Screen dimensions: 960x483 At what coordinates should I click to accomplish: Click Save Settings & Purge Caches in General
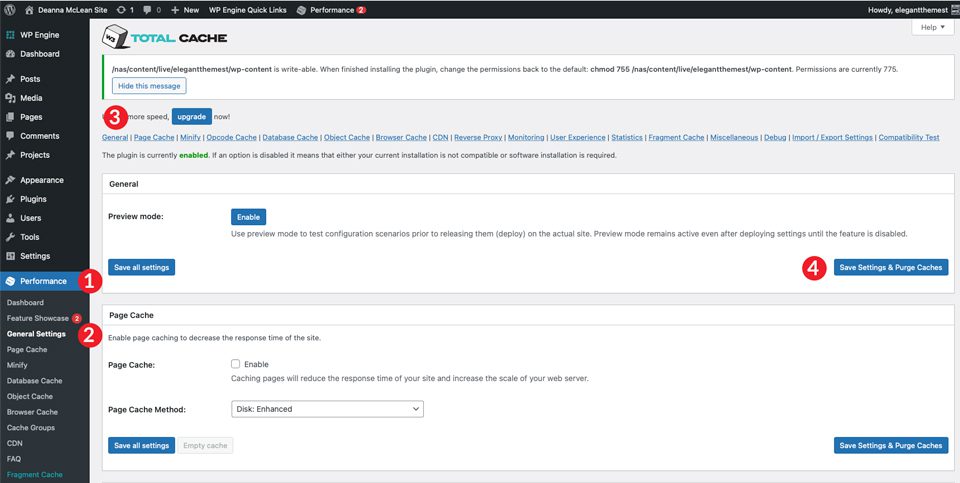(x=891, y=267)
